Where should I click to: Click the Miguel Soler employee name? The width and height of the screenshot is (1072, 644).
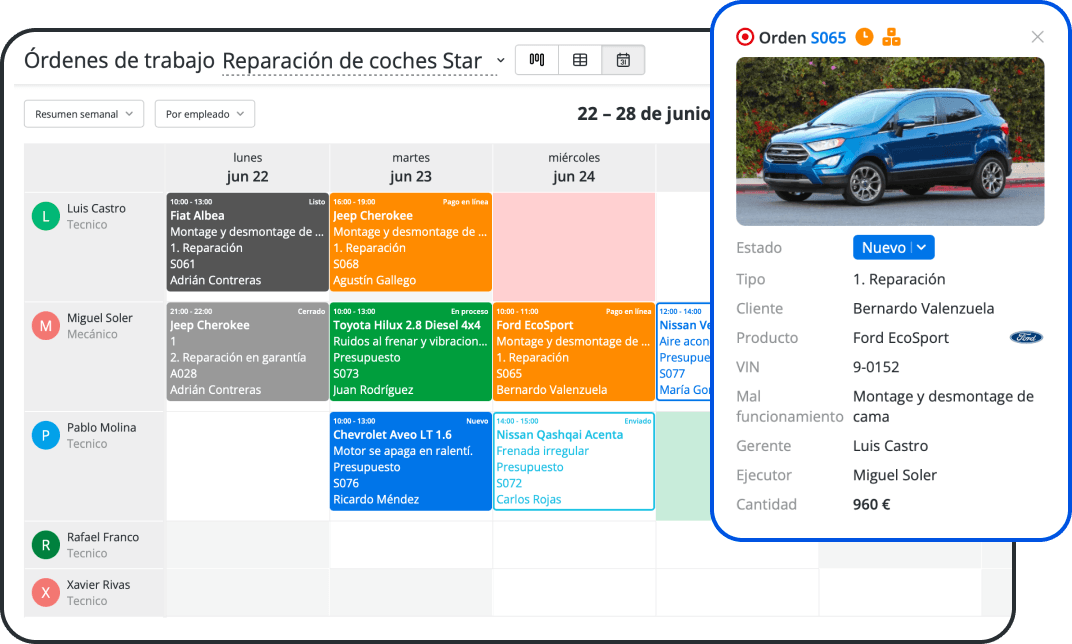tap(100, 318)
